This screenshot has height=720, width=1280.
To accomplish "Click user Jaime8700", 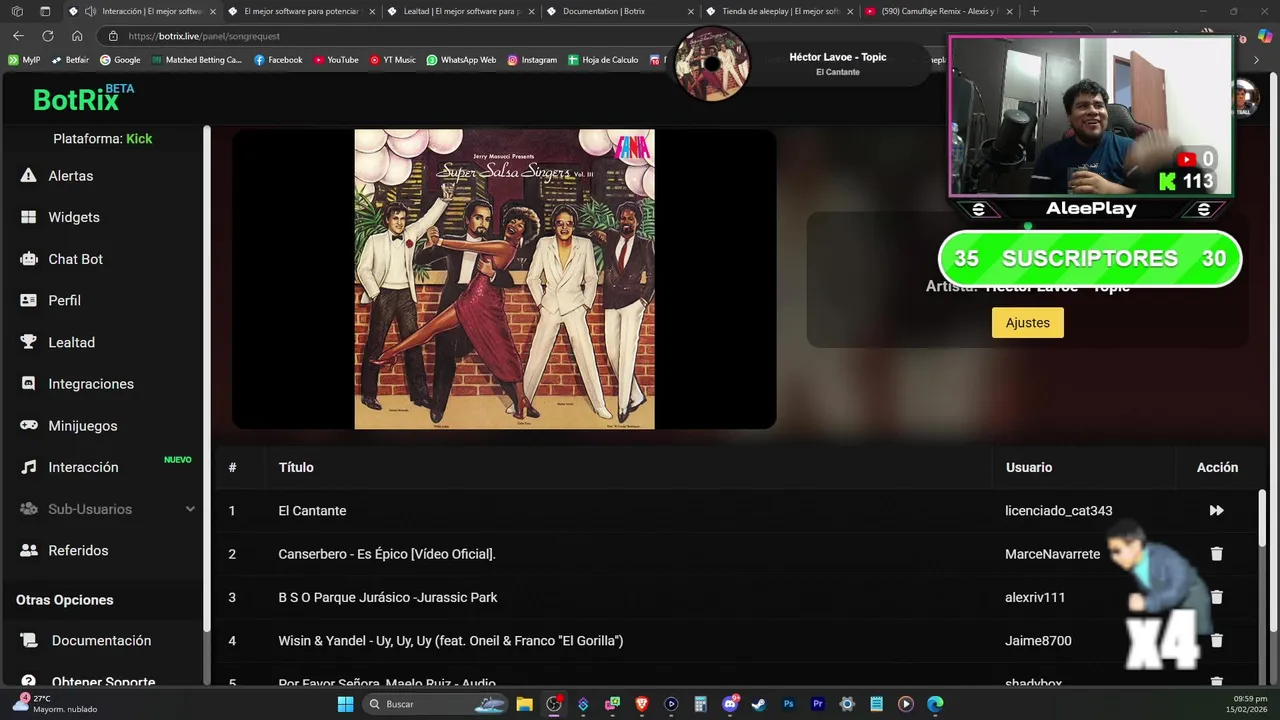I will pyautogui.click(x=1038, y=641).
